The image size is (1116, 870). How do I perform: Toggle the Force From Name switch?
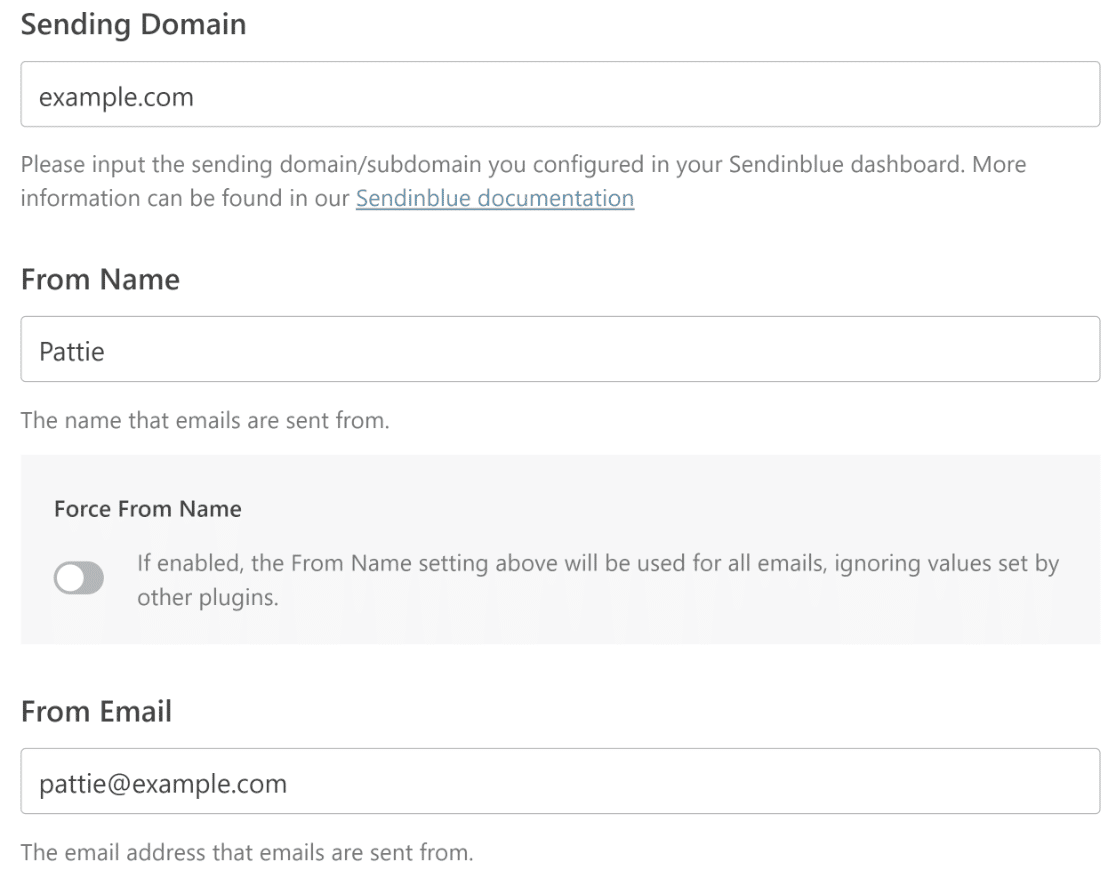79,577
